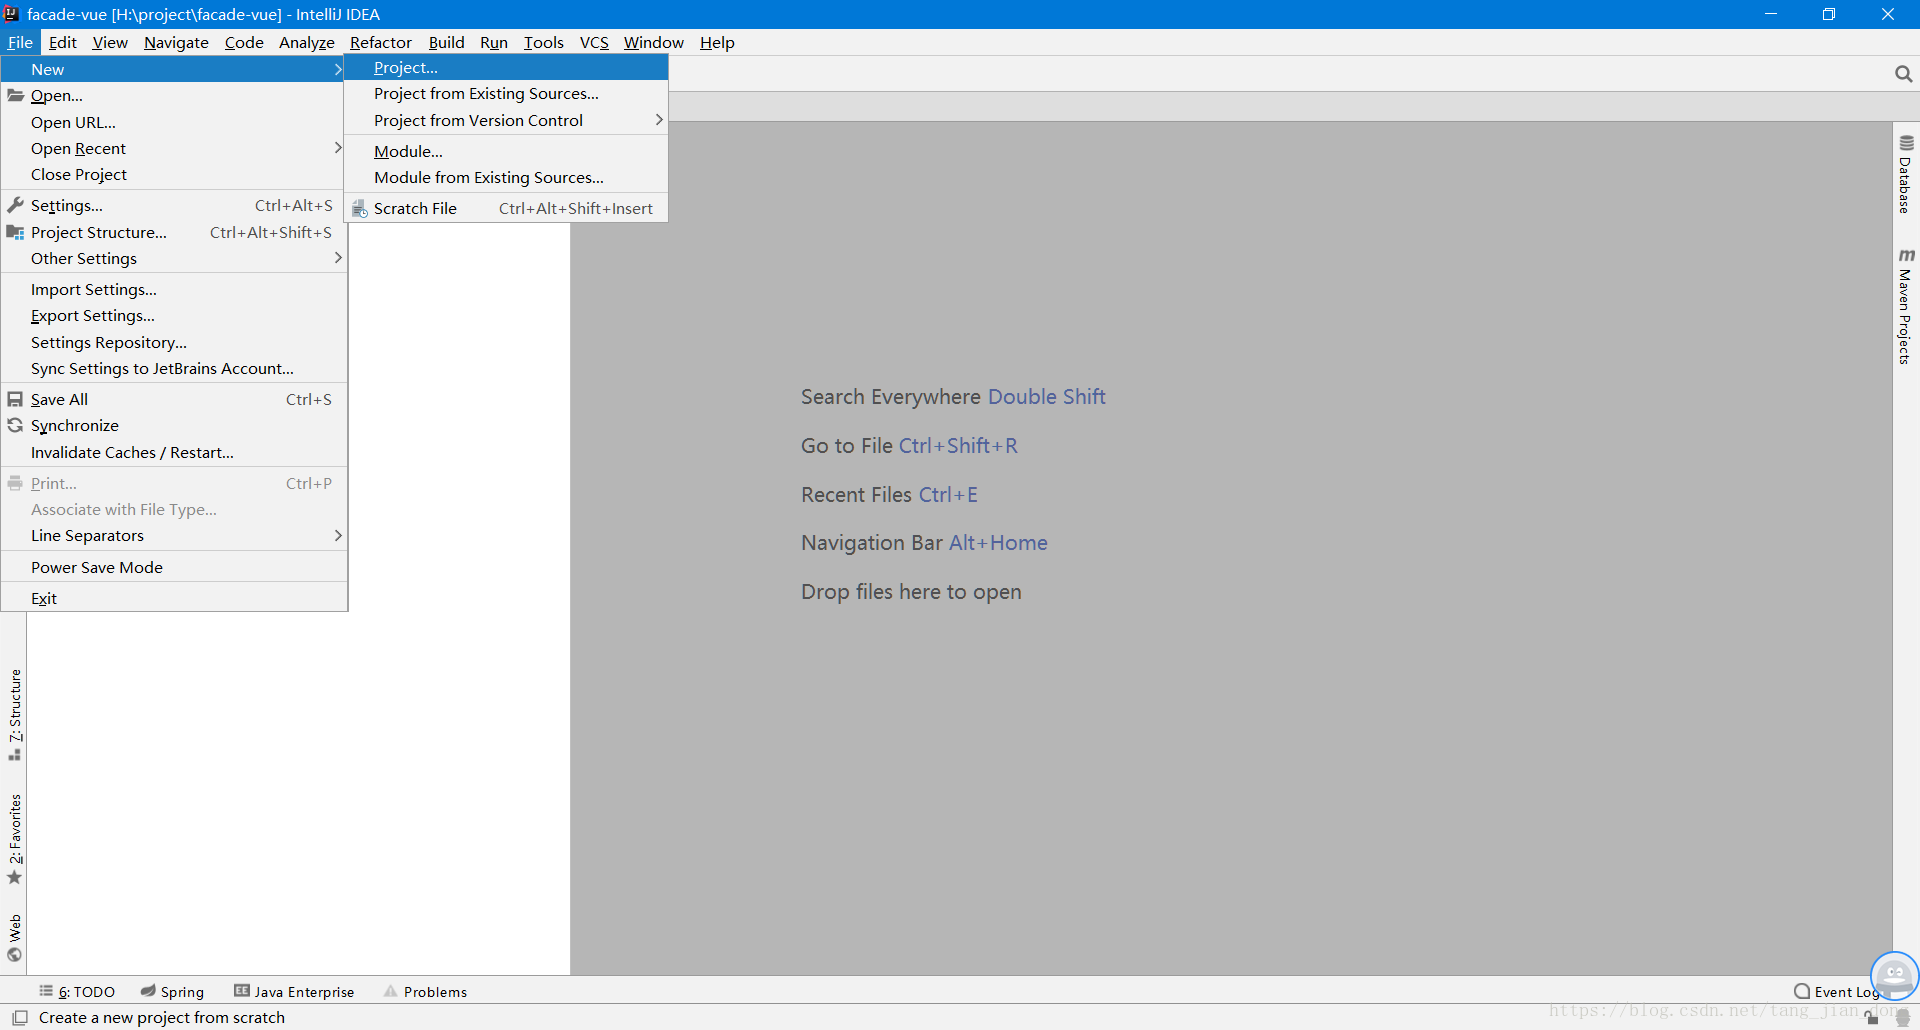1920x1030 pixels.
Task: Click the Event Log icon
Action: (1802, 991)
